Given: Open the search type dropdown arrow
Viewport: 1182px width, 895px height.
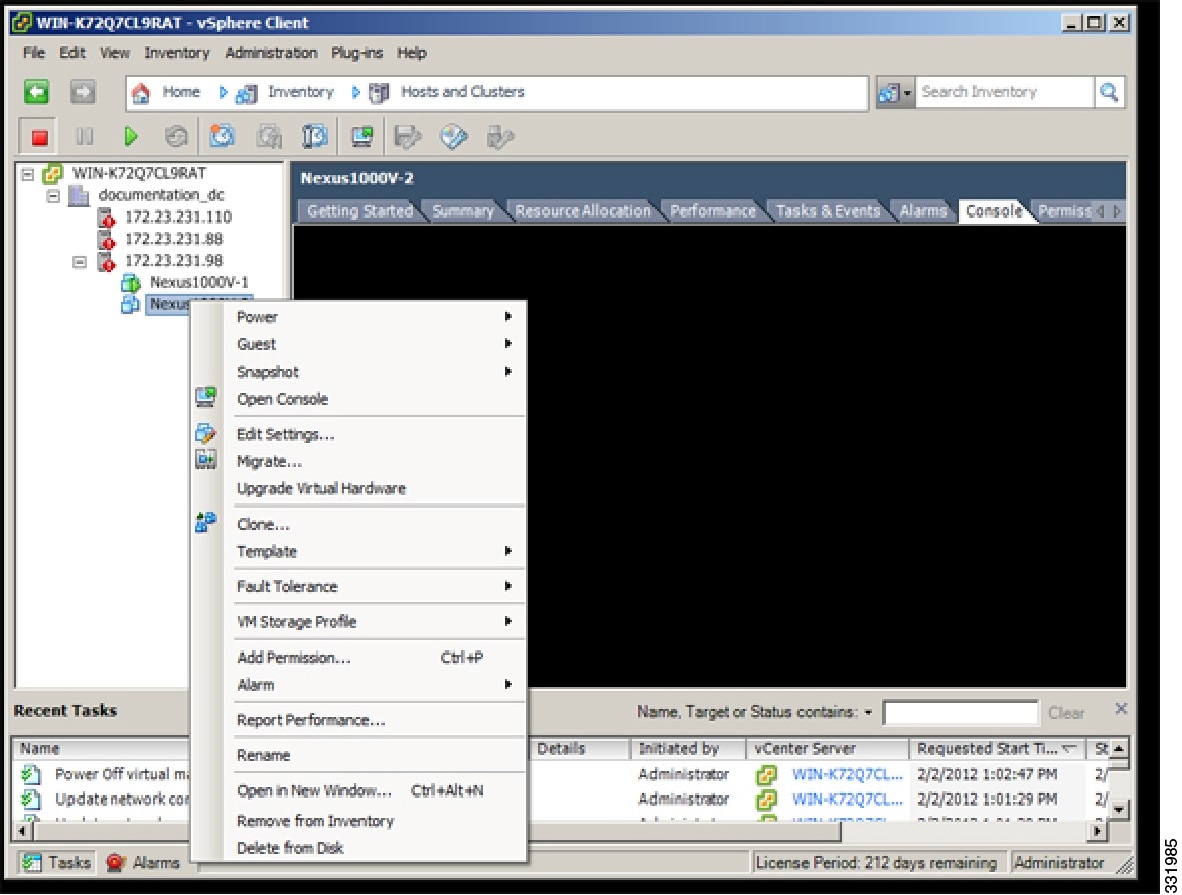Looking at the screenshot, I should pos(907,93).
